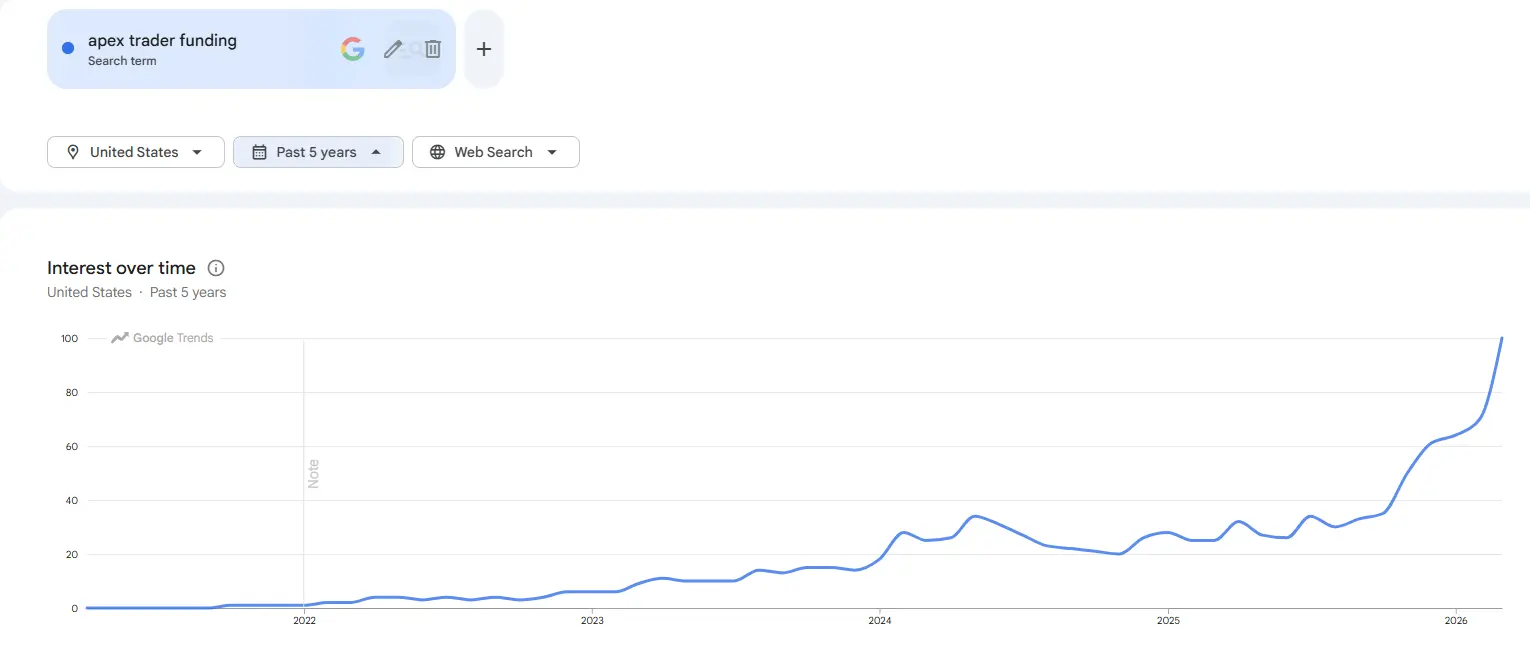This screenshot has width=1530, height=670.
Task: Add a comparison term with the plus button
Action: tap(483, 48)
